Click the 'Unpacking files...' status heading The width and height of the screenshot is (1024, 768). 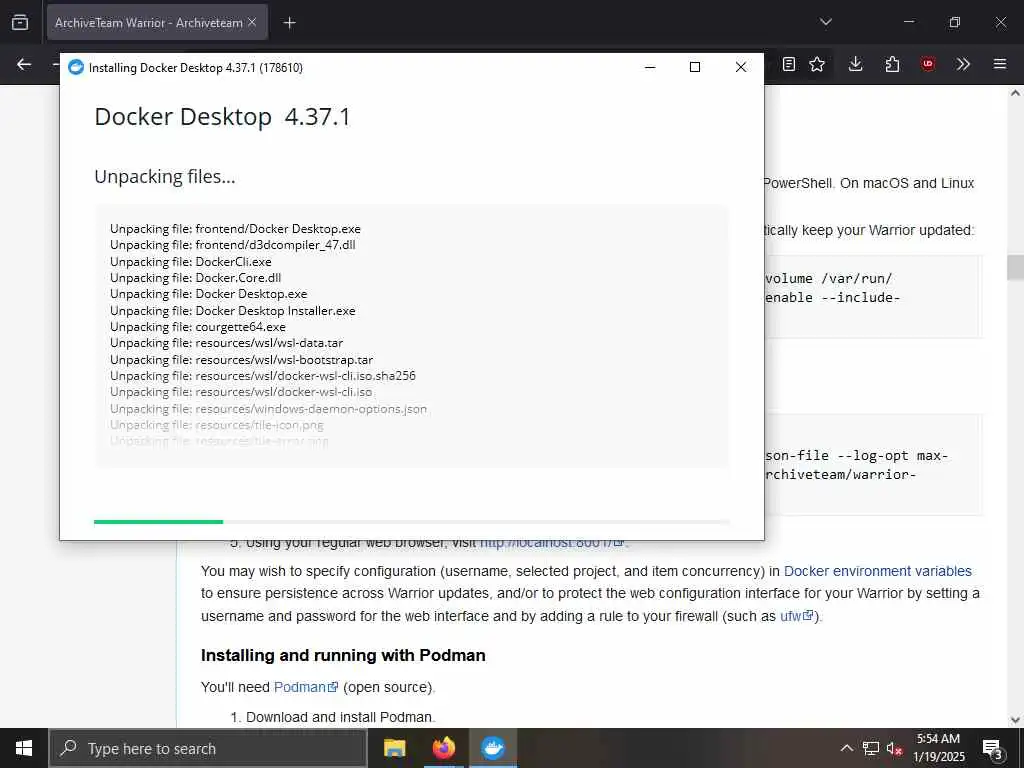tap(165, 177)
